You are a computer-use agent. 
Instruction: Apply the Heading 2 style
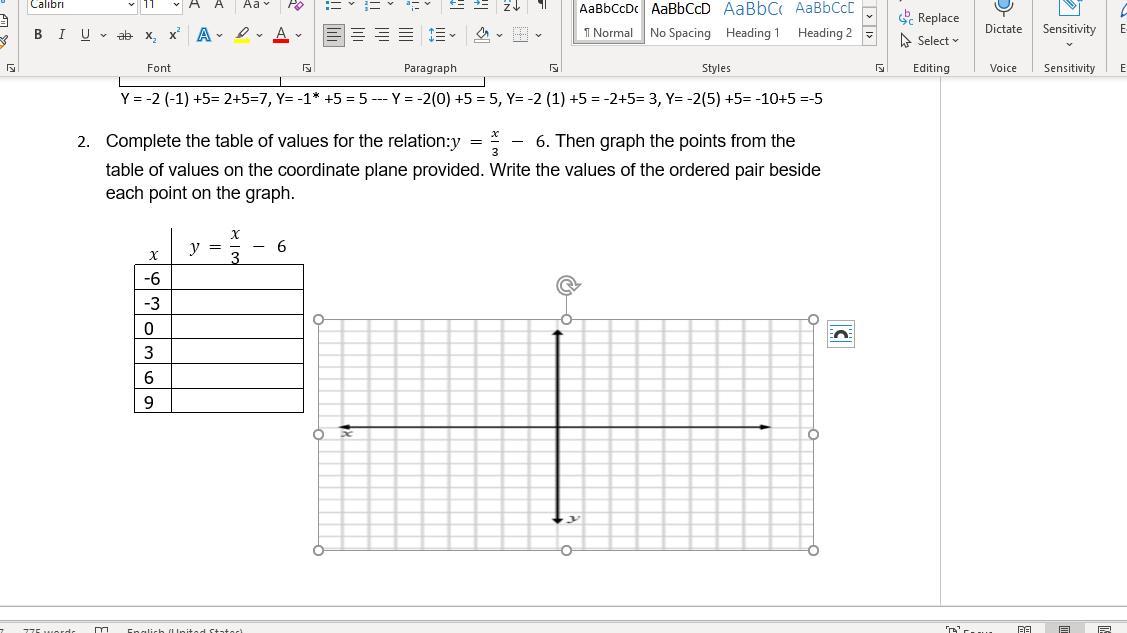[x=824, y=22]
